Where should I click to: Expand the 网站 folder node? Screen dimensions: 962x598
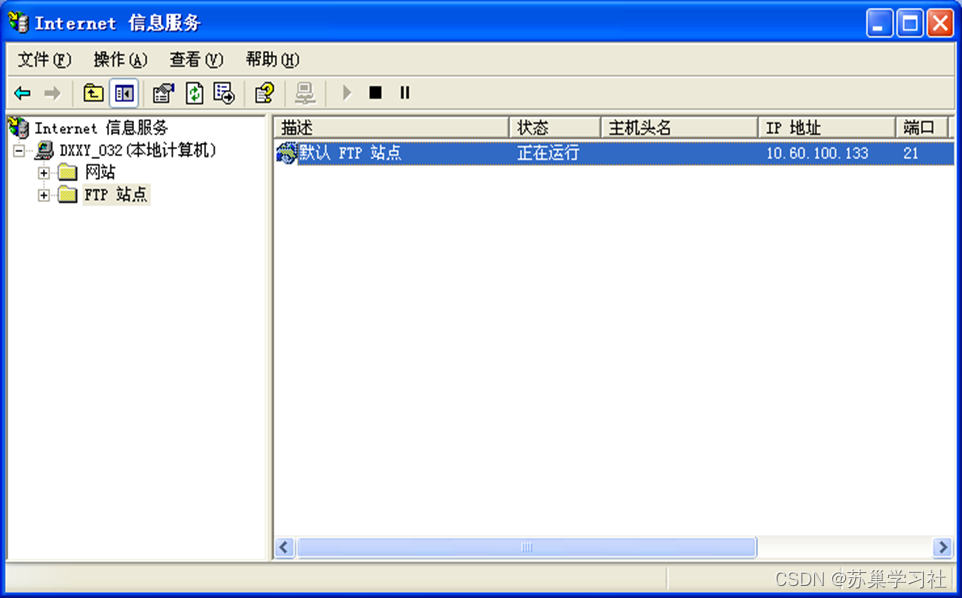44,173
